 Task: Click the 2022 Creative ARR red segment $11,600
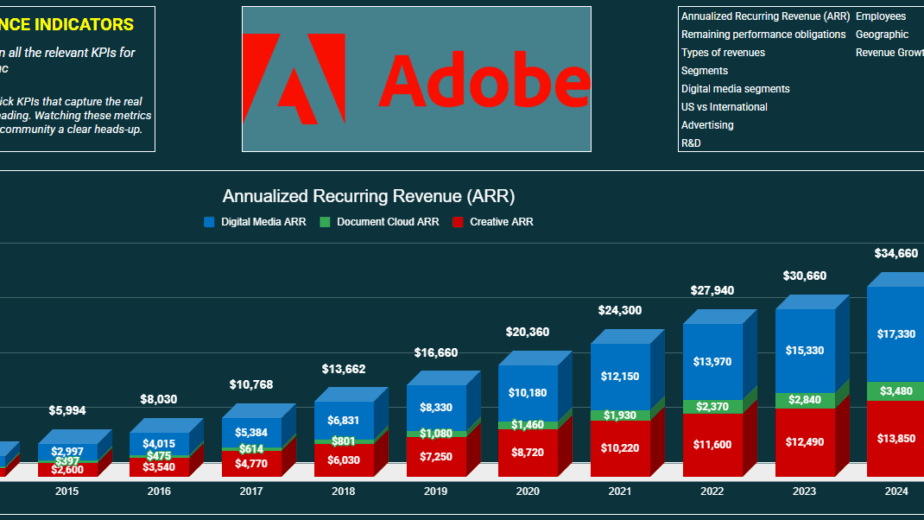(x=714, y=443)
